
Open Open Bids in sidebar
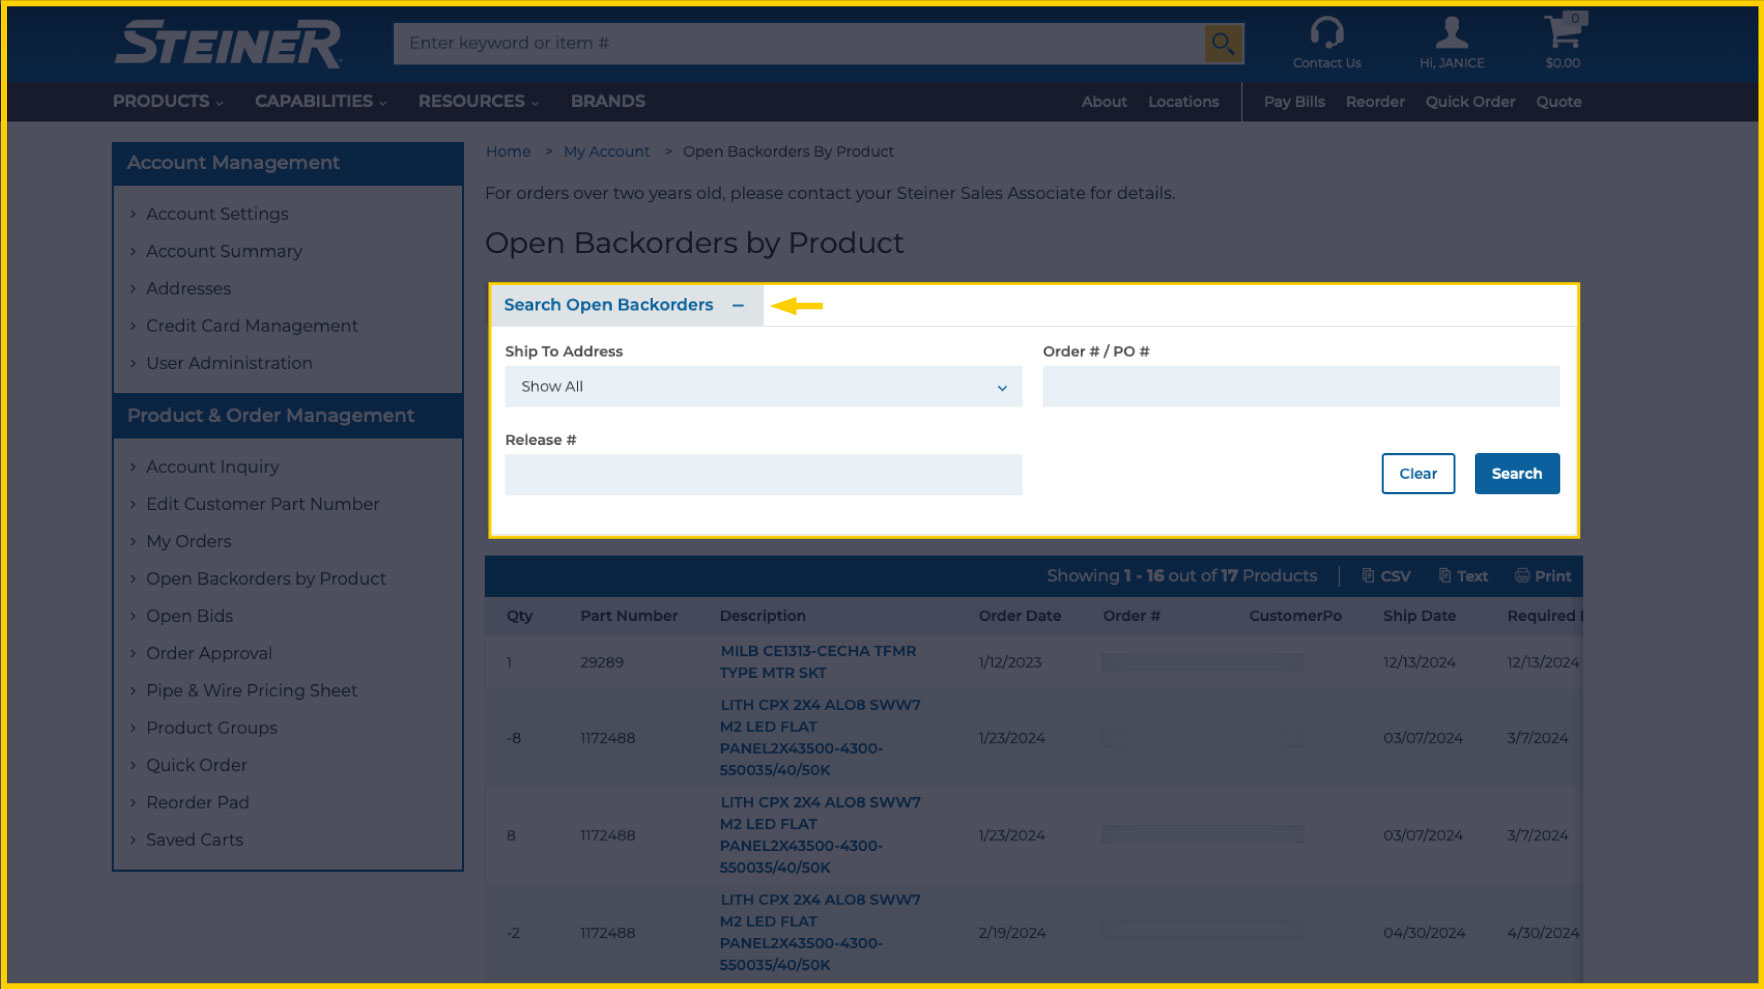tap(189, 616)
